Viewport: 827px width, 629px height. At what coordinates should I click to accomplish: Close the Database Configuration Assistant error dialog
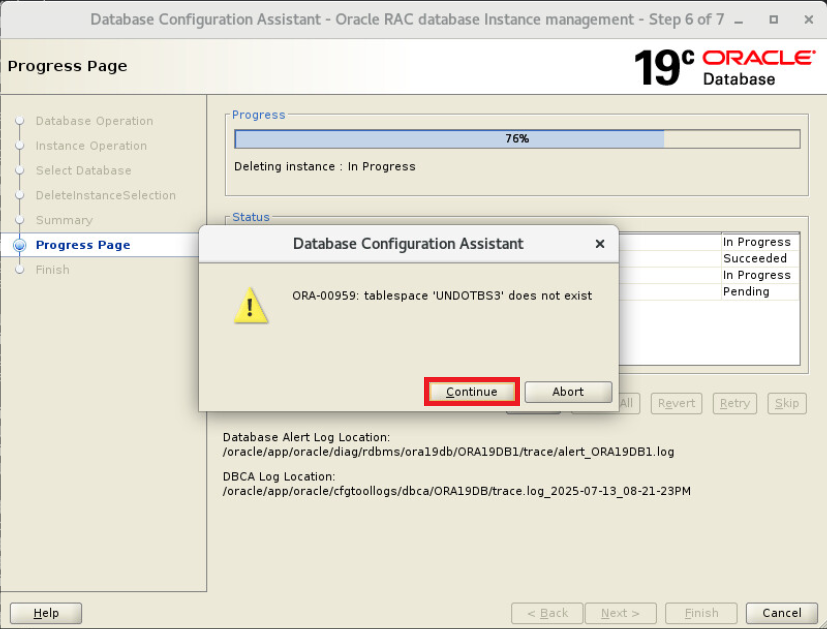(x=600, y=244)
